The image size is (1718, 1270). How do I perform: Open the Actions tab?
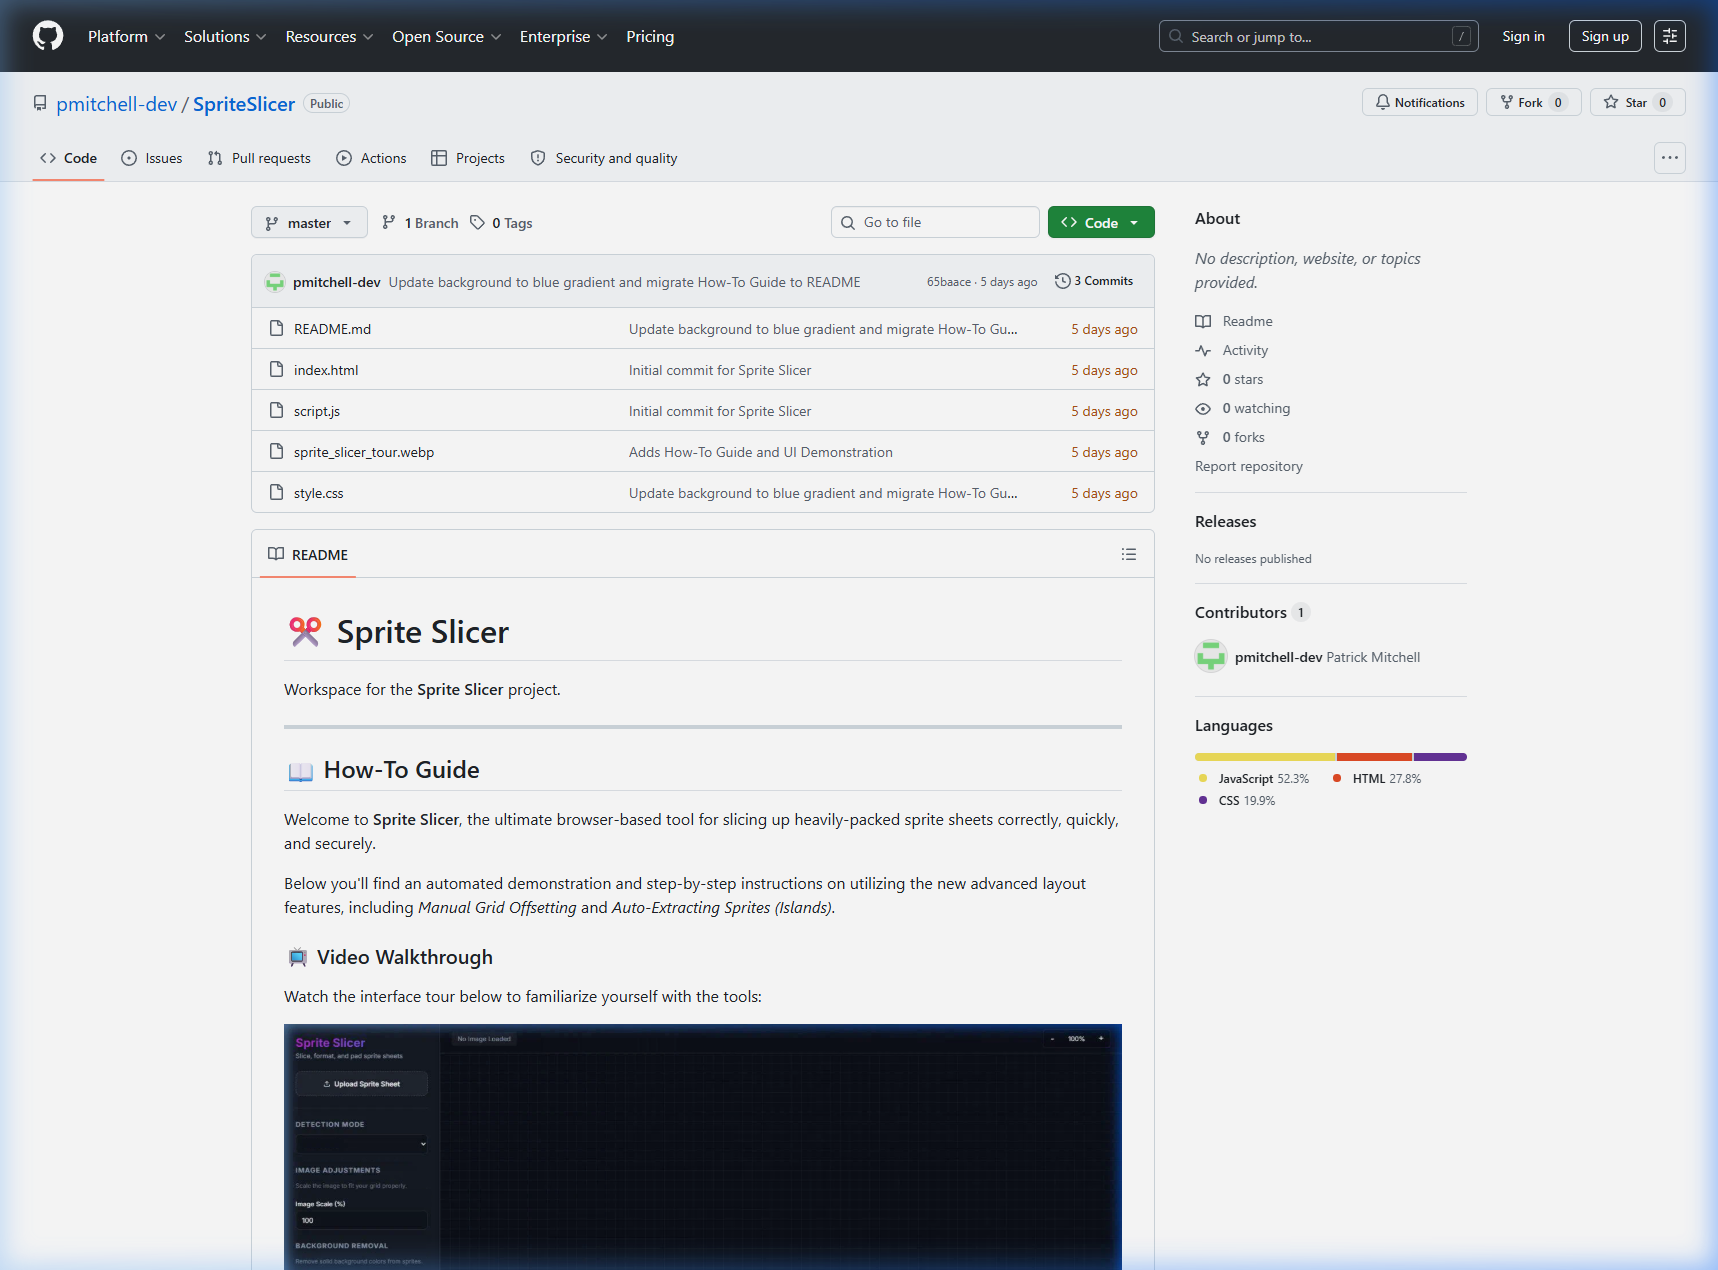tap(371, 158)
